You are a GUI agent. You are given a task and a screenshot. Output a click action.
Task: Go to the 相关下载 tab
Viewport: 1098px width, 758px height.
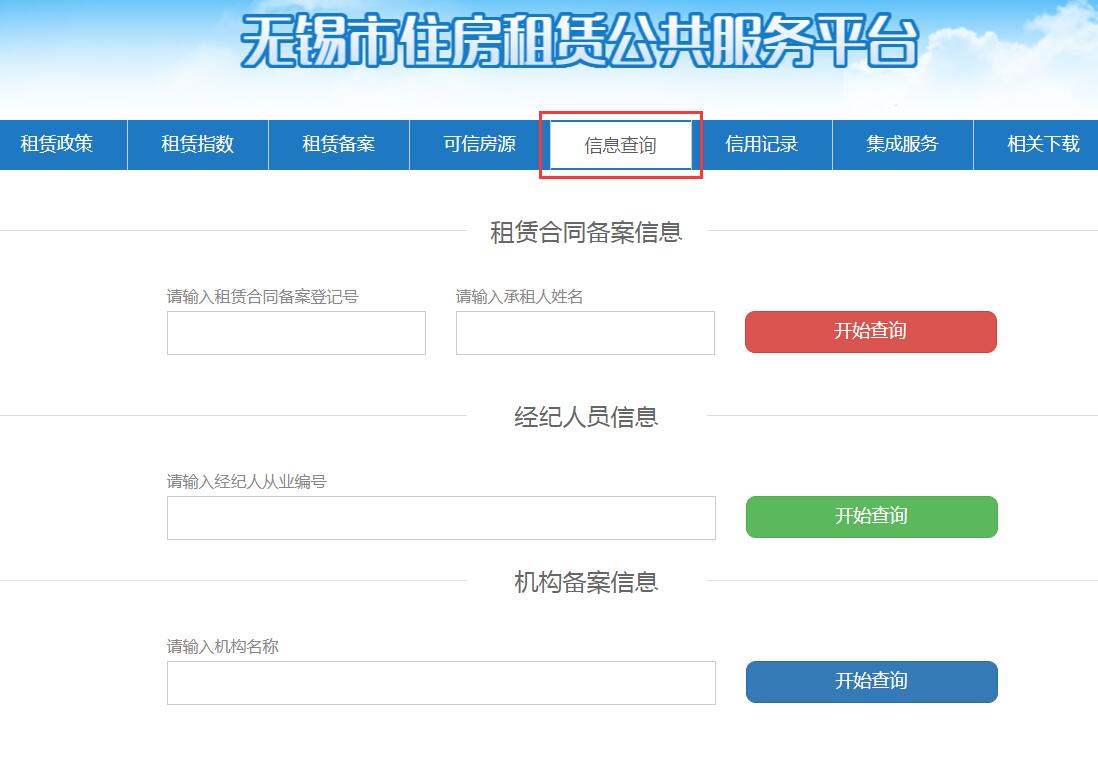pos(1042,144)
